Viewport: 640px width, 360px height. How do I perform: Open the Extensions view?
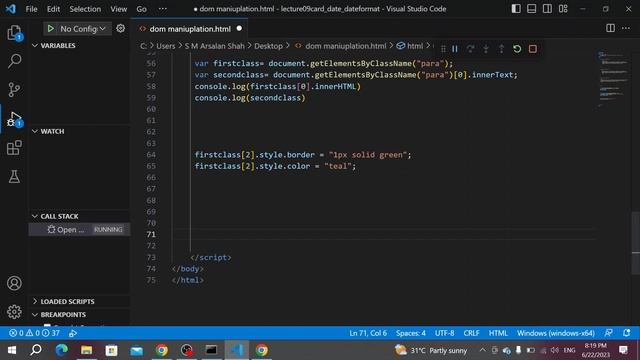(x=14, y=147)
